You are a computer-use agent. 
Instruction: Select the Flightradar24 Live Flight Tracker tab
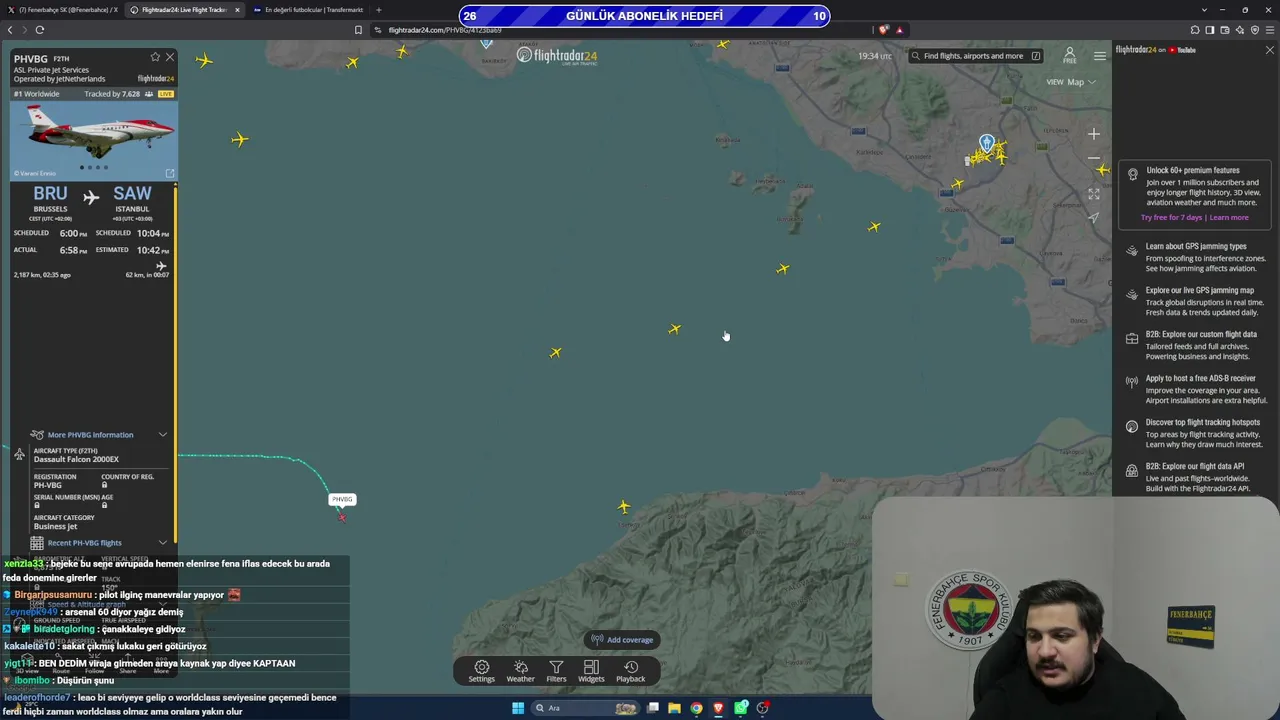pyautogui.click(x=186, y=10)
